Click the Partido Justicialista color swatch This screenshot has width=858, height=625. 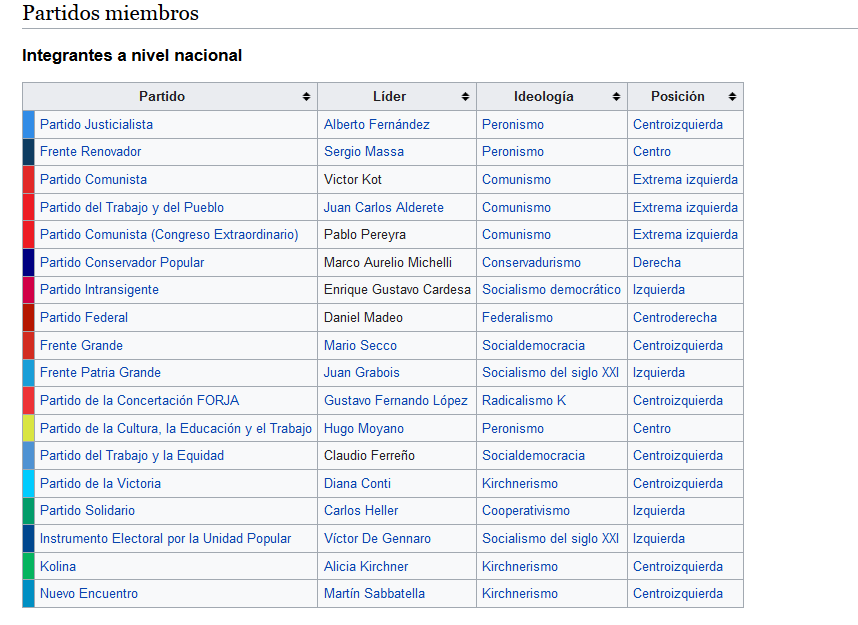(x=28, y=125)
